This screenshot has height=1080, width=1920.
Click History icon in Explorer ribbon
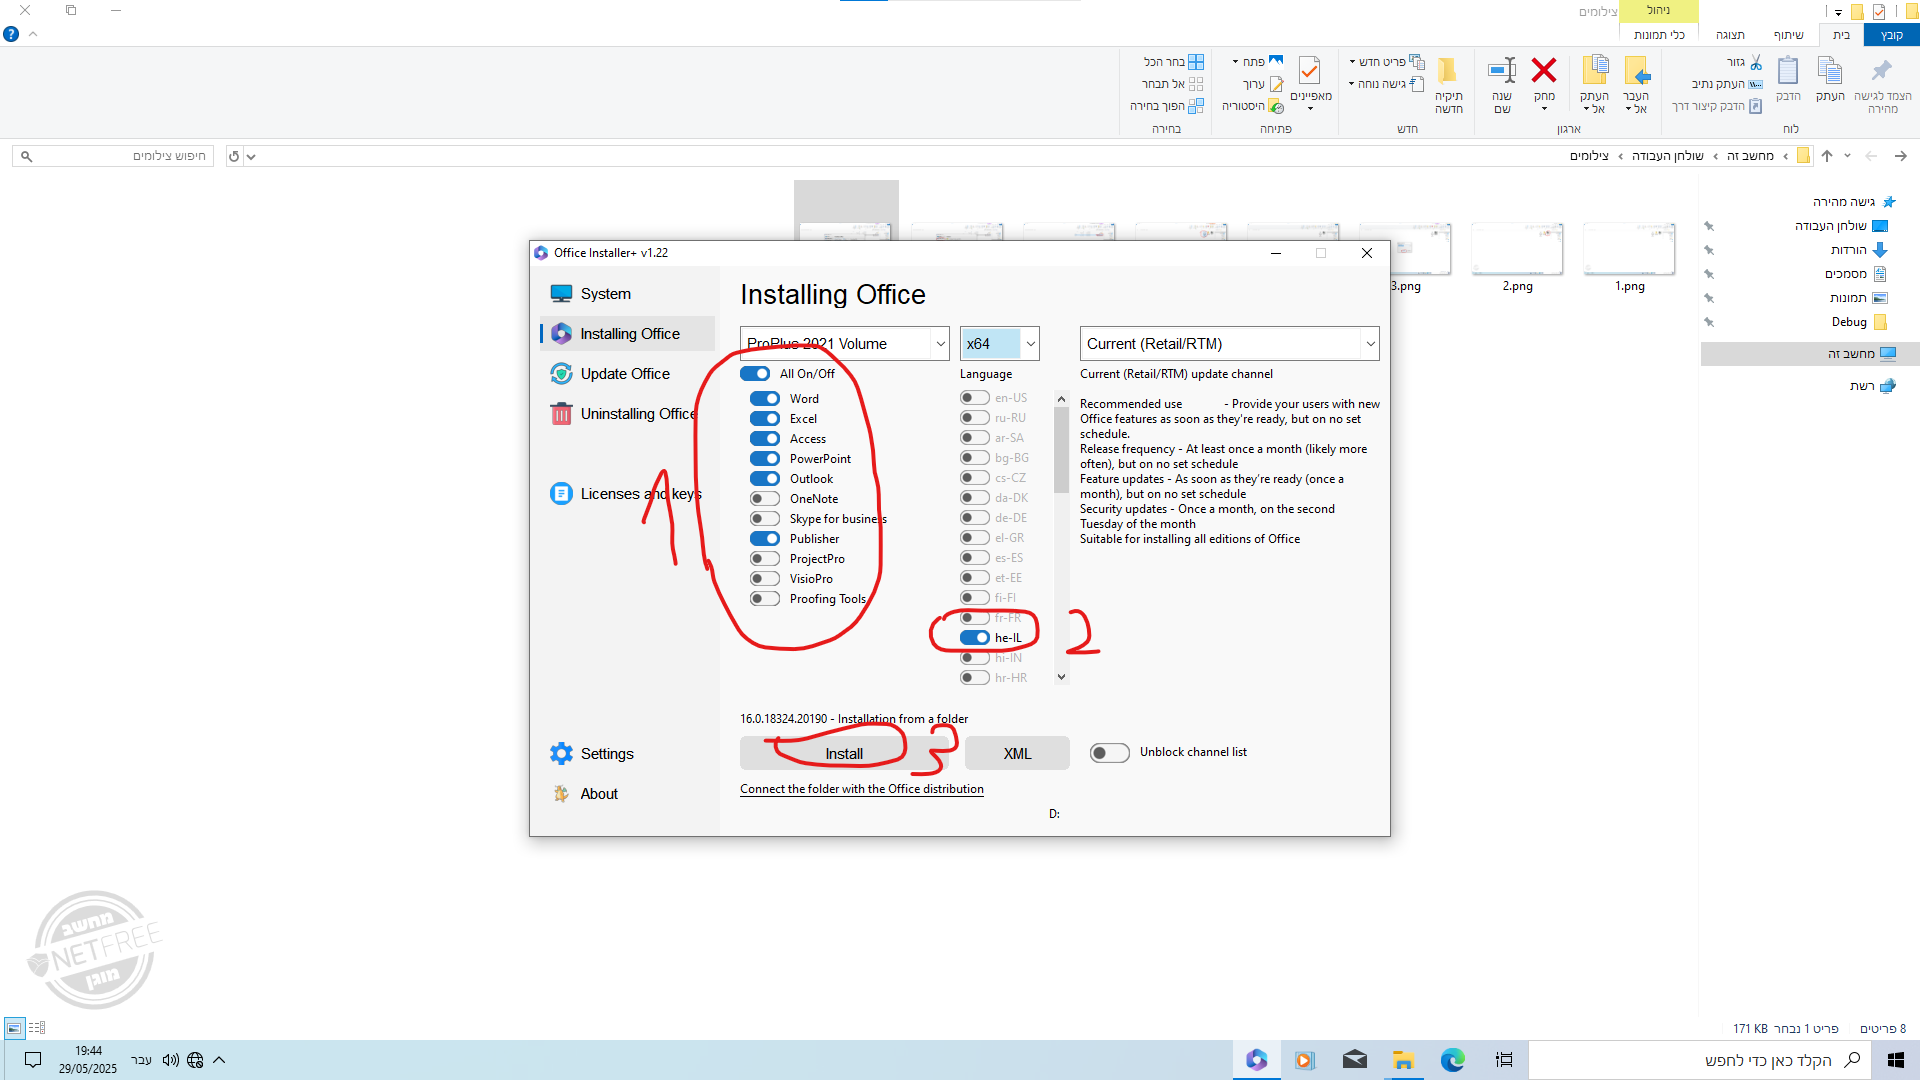(1276, 106)
